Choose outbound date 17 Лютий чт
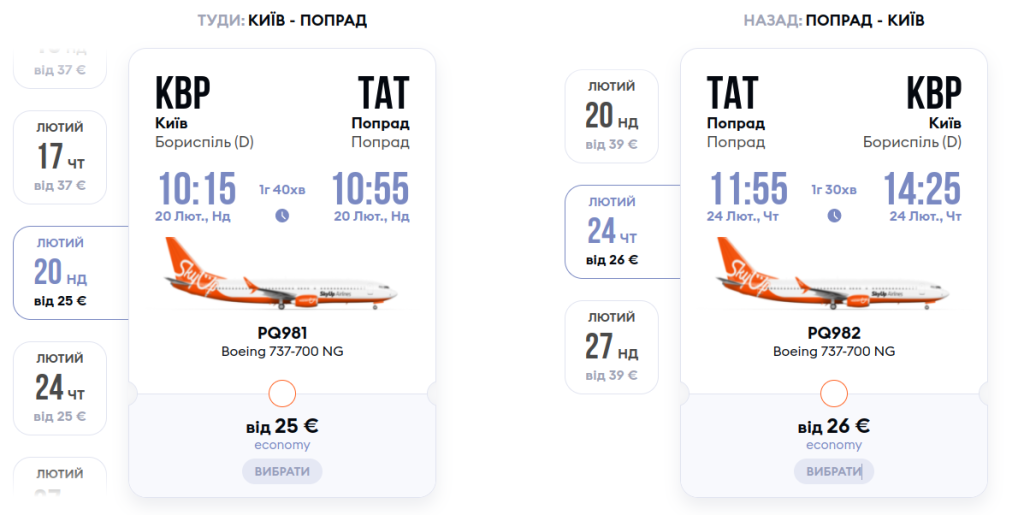1024x515 pixels. (60, 157)
